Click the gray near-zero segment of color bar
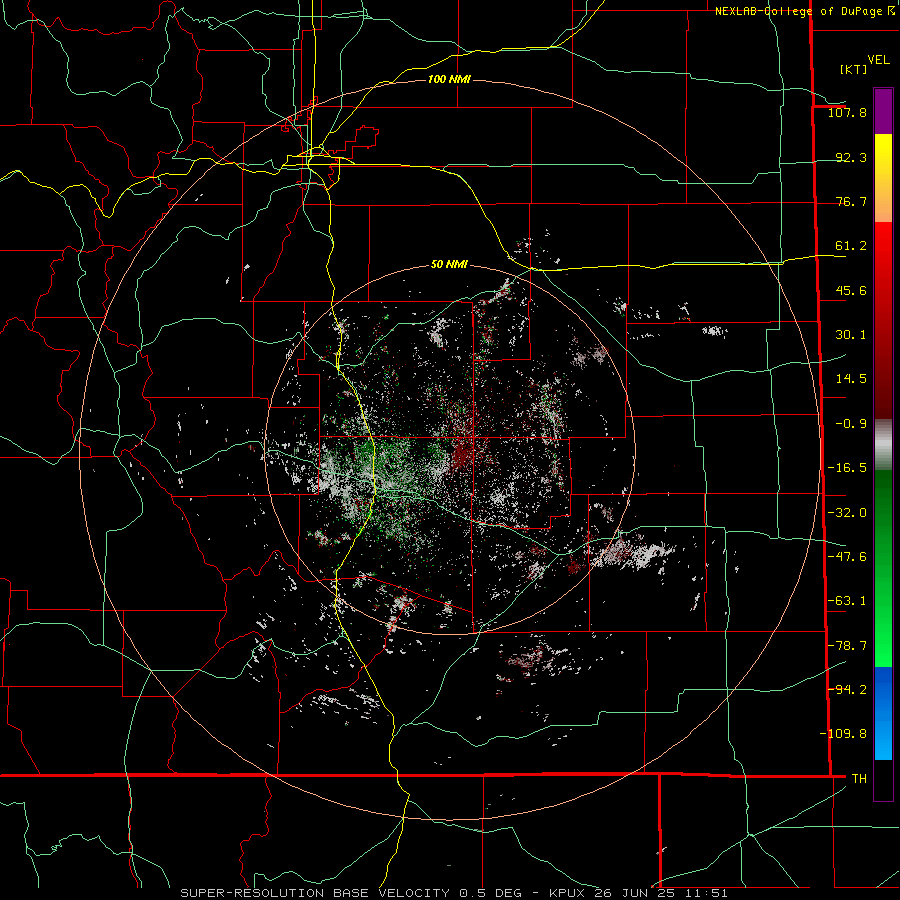Viewport: 900px width, 900px height. pos(883,445)
